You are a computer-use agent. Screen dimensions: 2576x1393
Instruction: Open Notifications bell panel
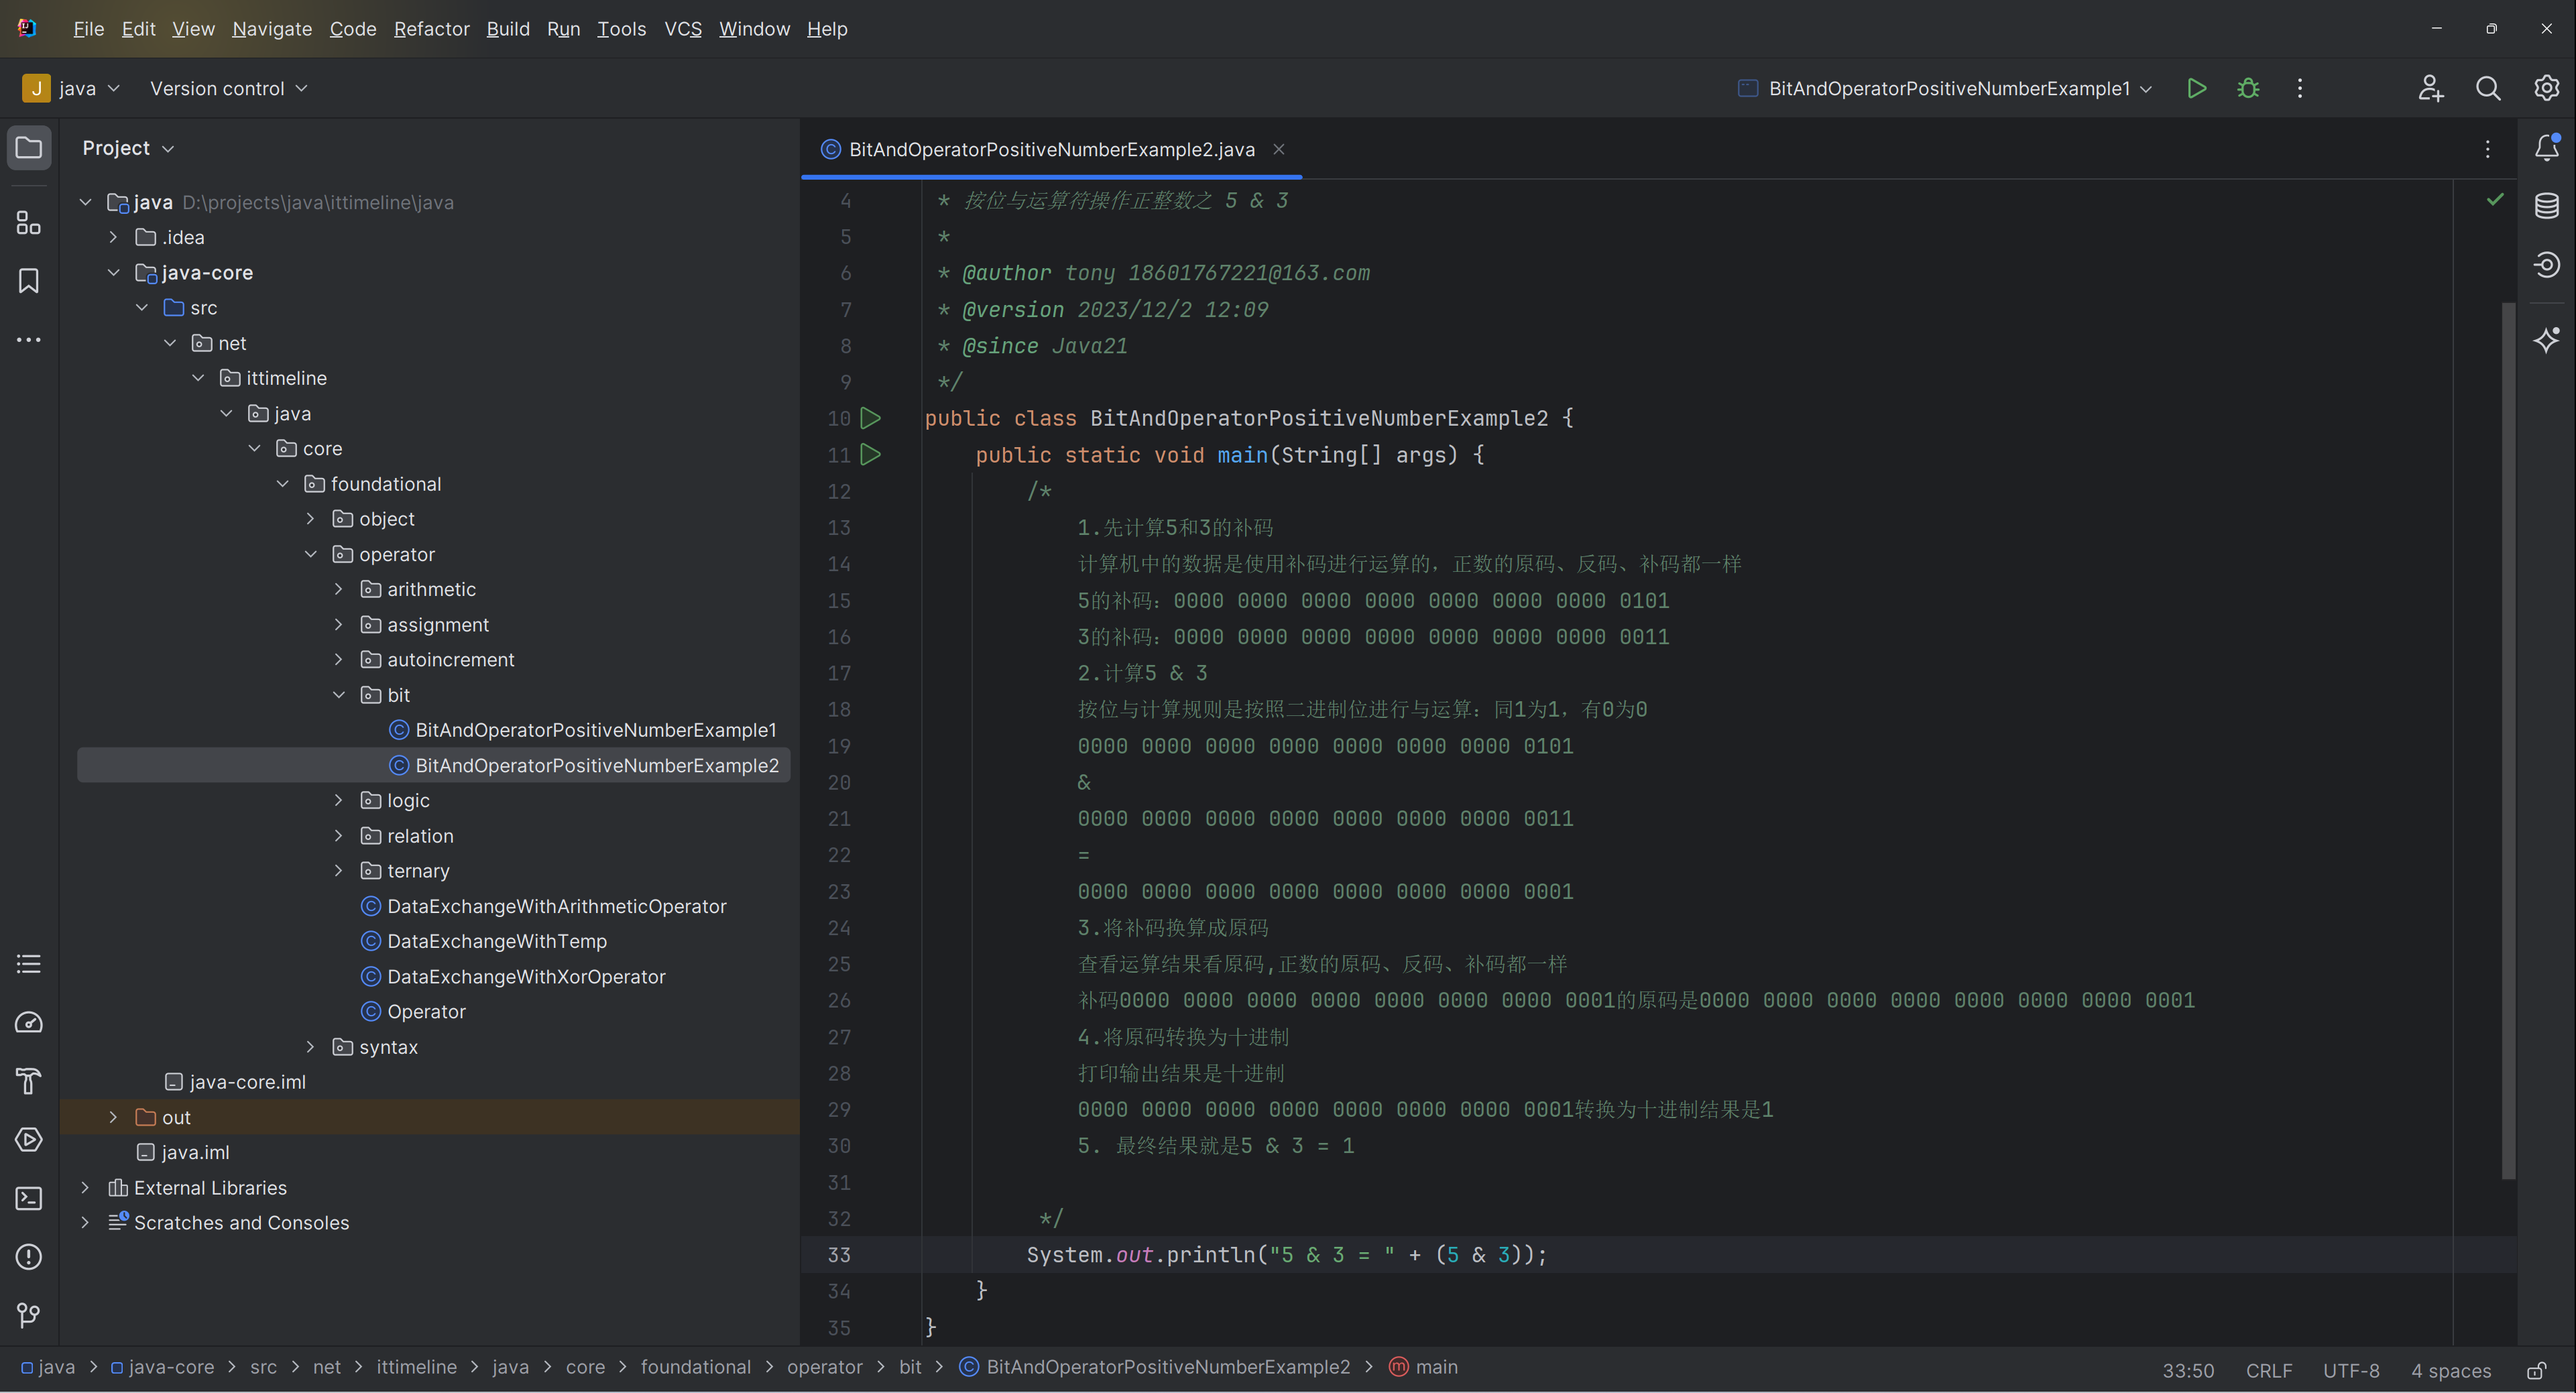point(2546,148)
